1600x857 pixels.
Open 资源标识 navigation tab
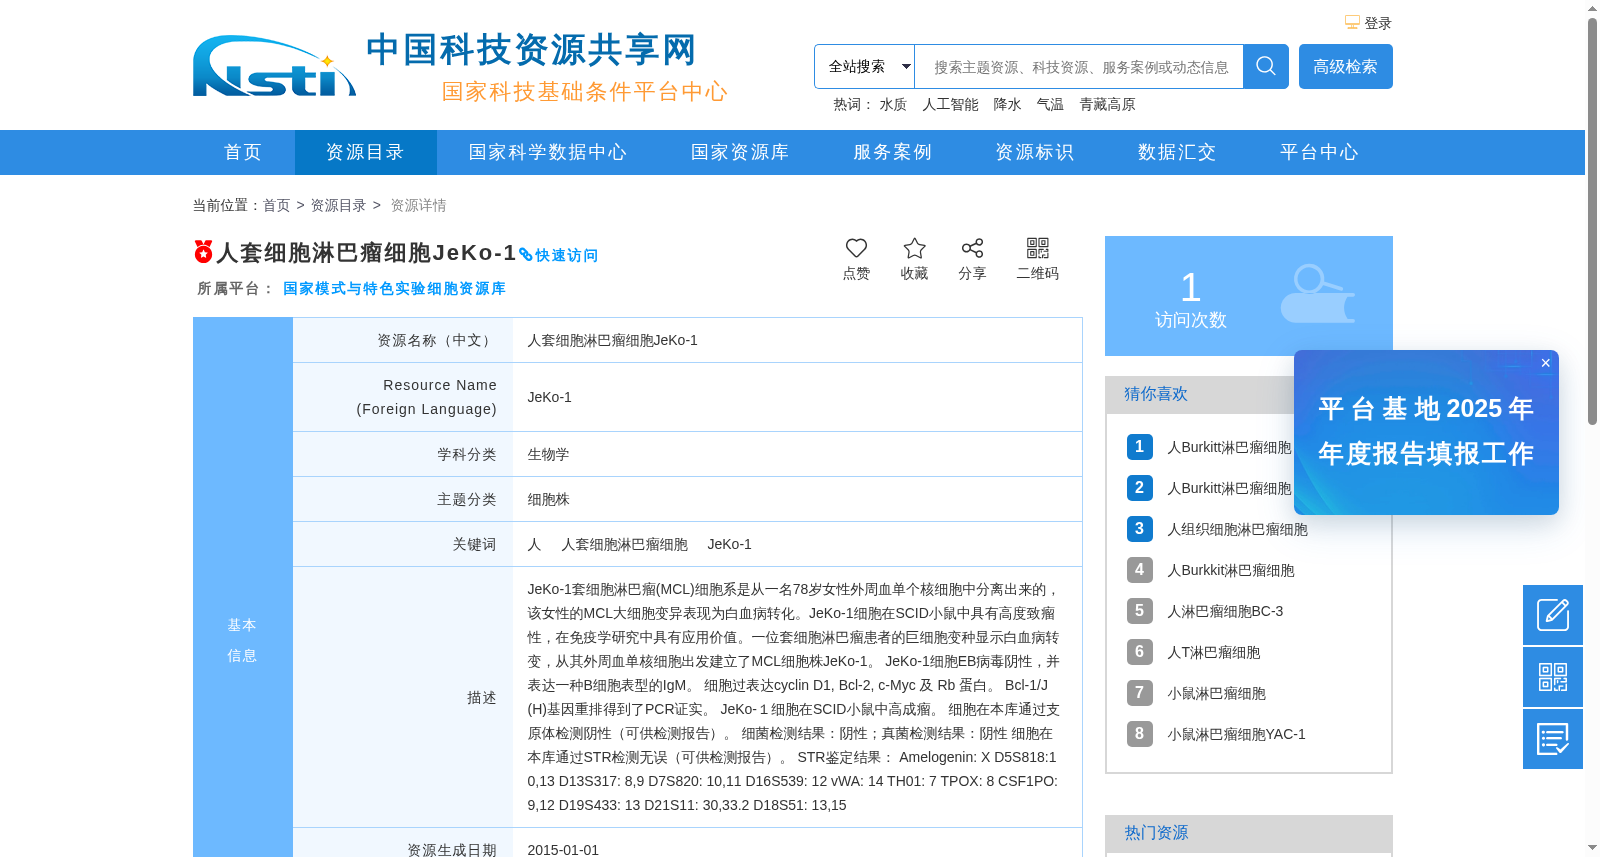pos(1034,152)
